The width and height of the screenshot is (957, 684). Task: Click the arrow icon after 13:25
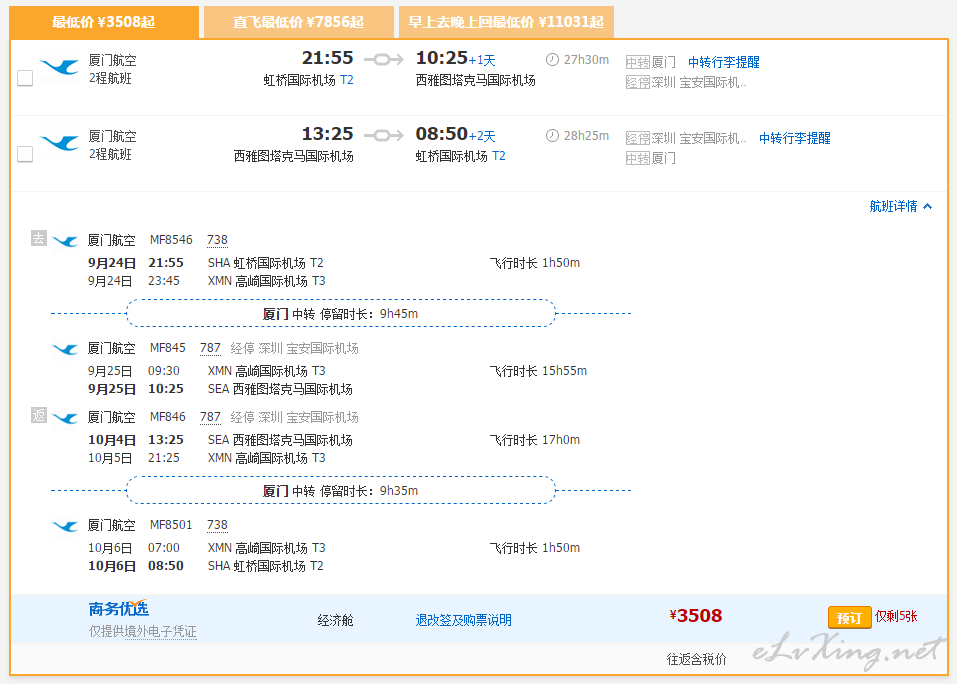[384, 135]
